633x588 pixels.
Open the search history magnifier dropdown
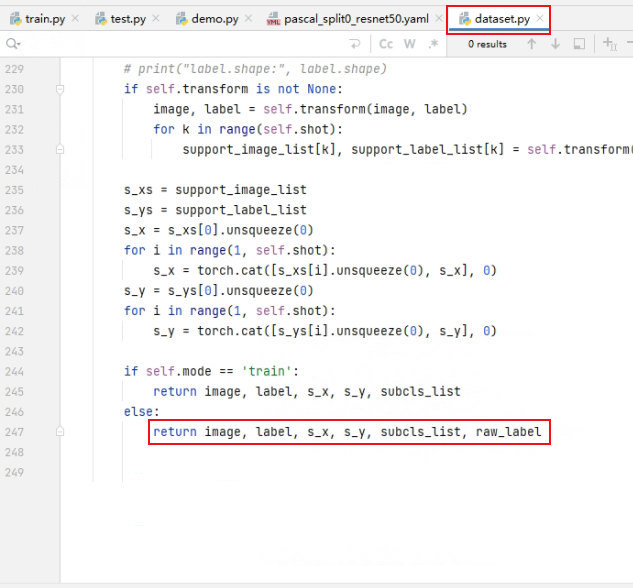click(x=13, y=44)
